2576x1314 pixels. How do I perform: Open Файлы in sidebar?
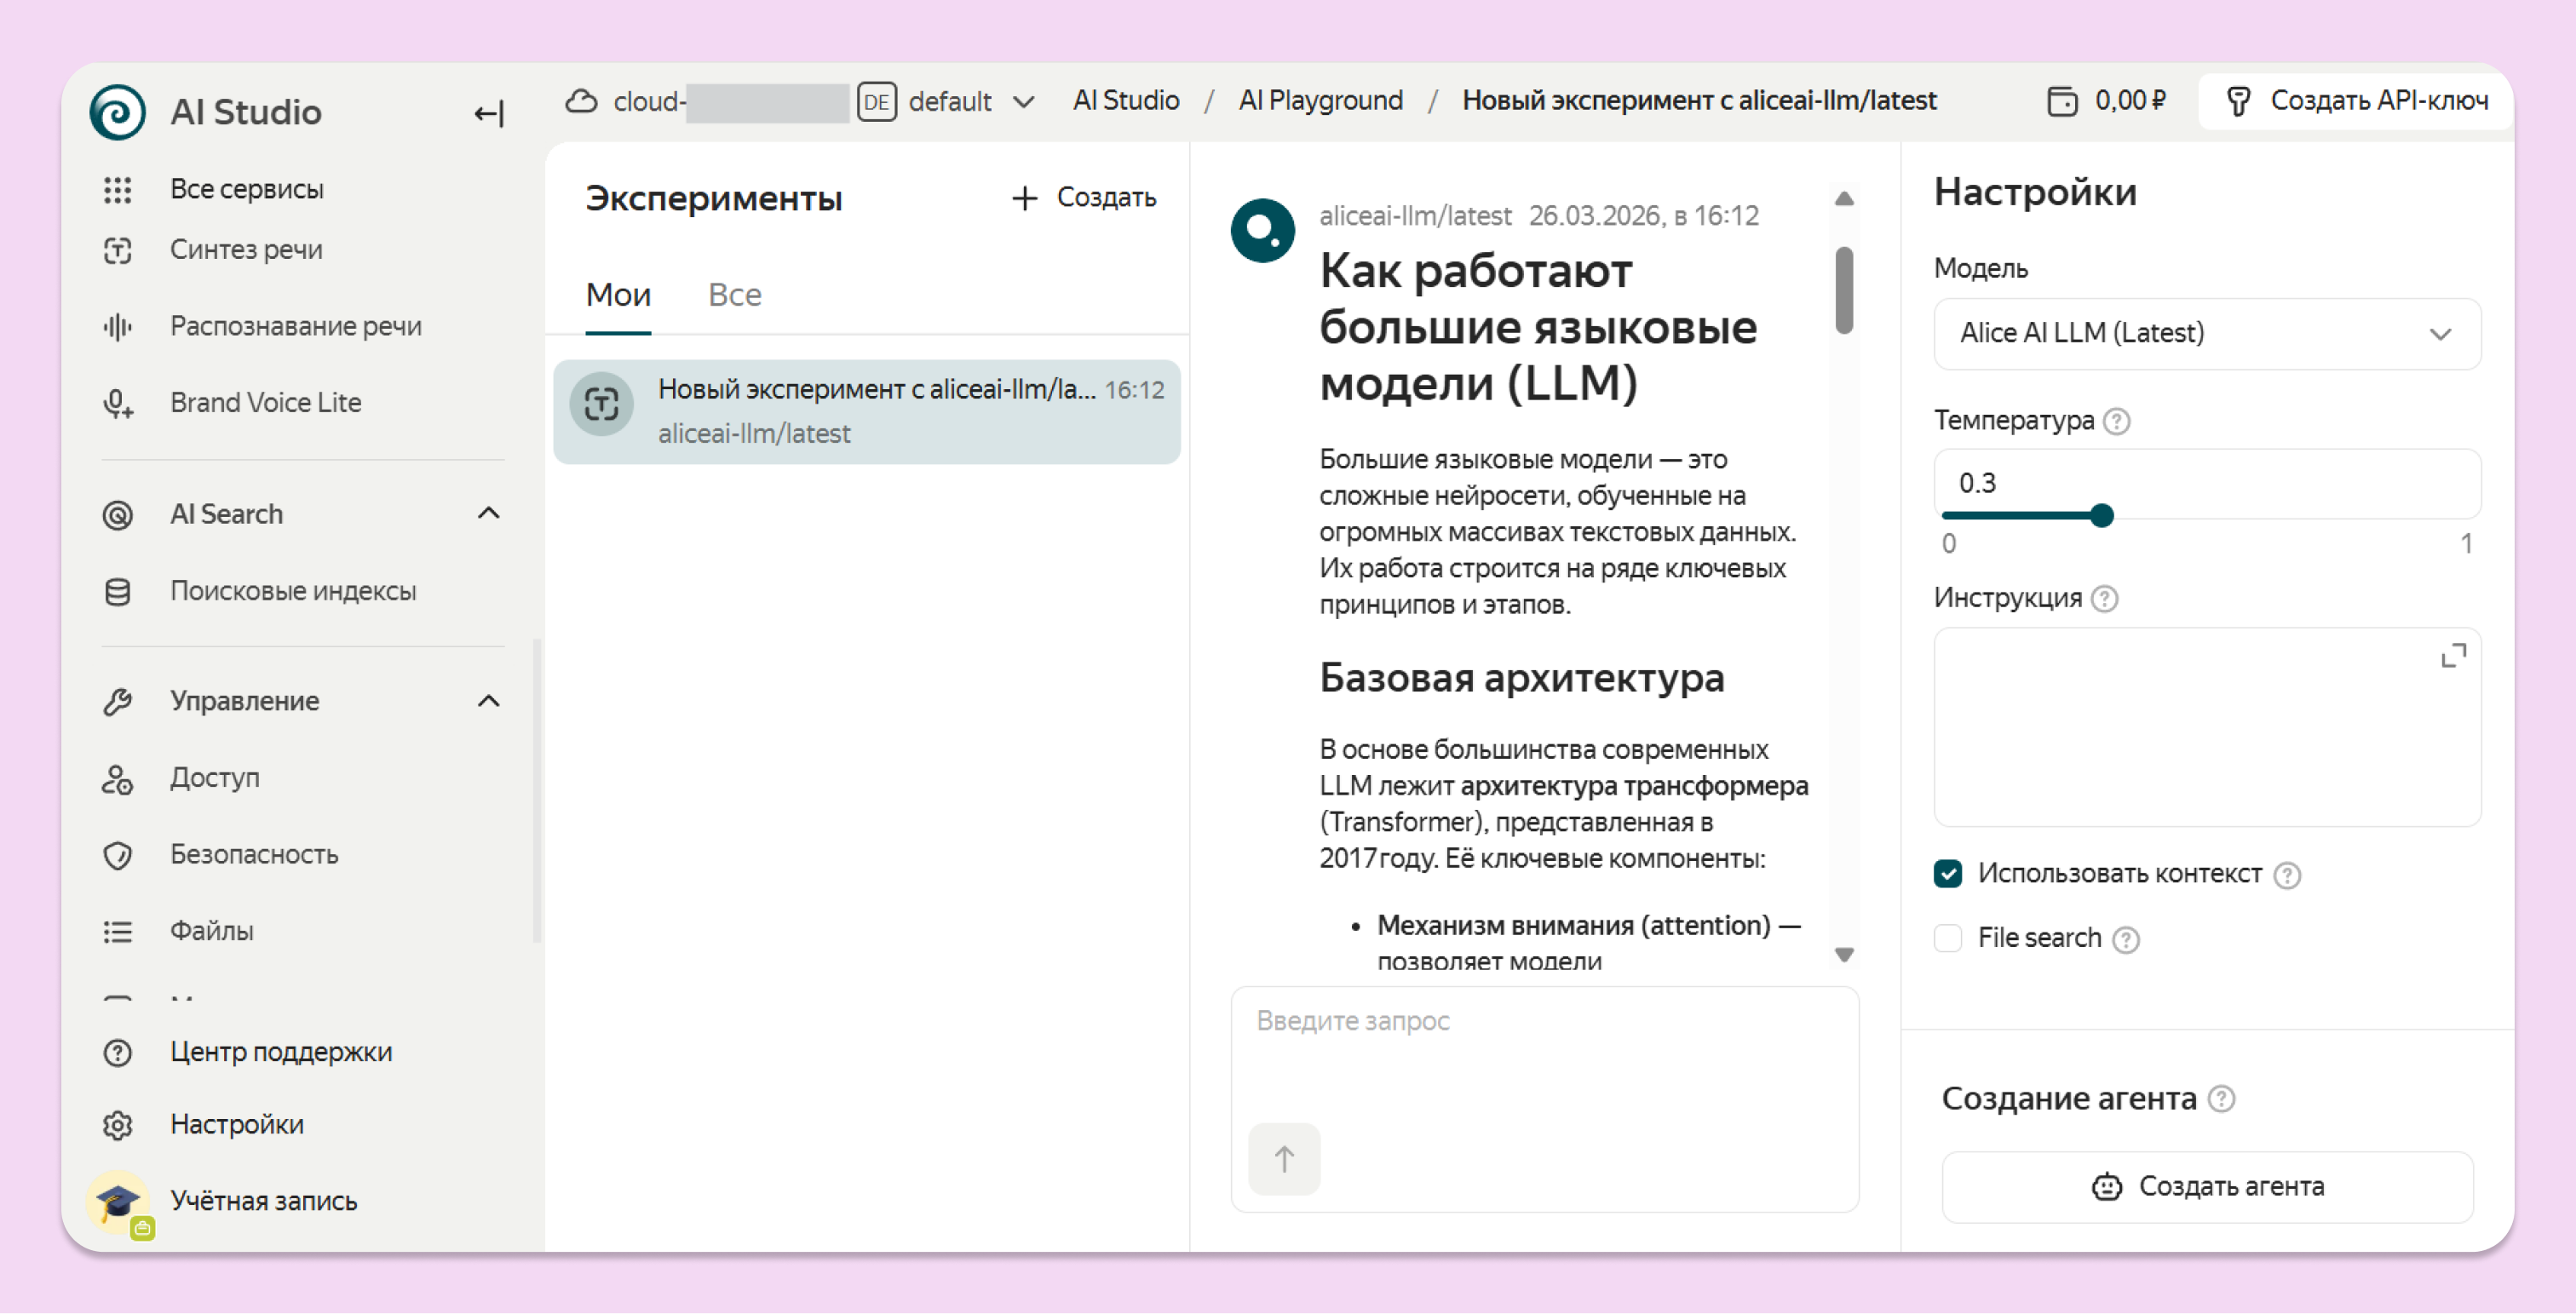[212, 932]
